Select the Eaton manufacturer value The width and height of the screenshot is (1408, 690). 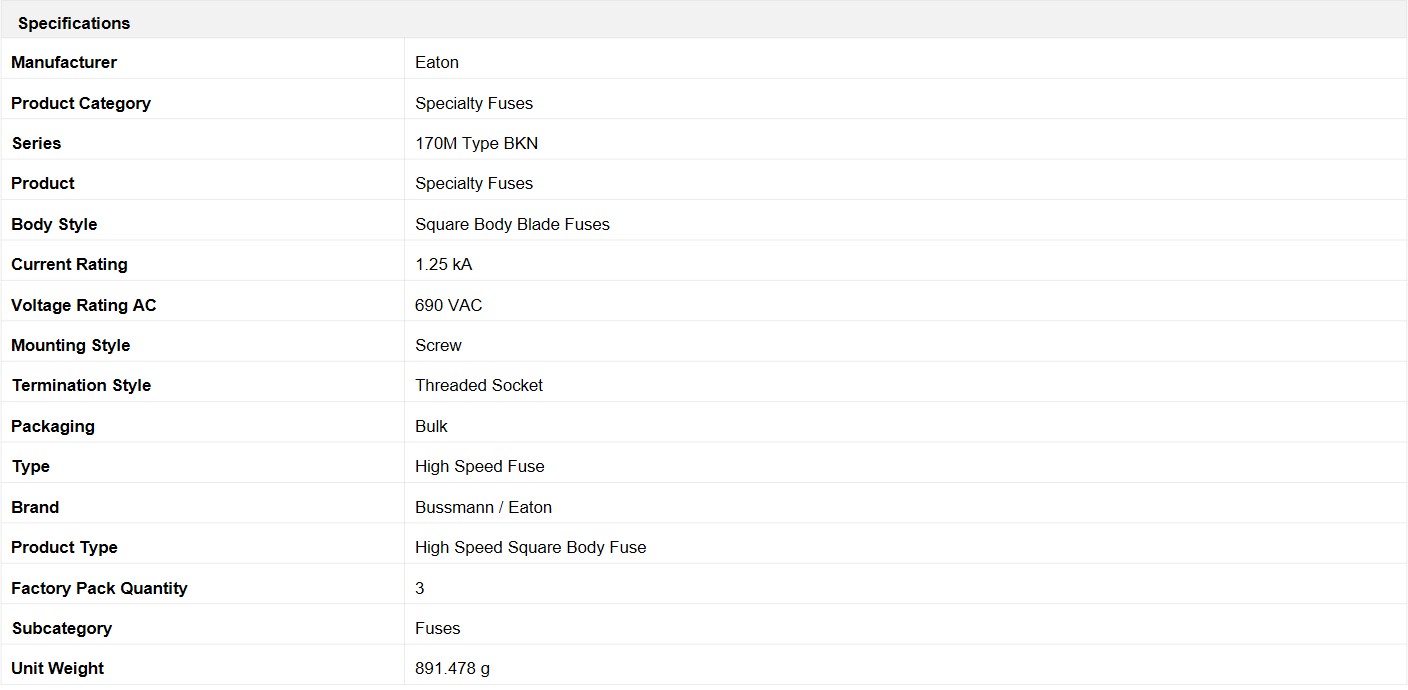[437, 62]
